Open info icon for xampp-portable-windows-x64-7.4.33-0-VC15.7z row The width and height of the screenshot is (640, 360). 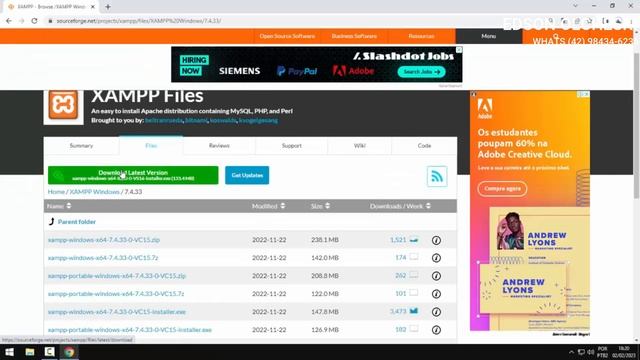436,294
